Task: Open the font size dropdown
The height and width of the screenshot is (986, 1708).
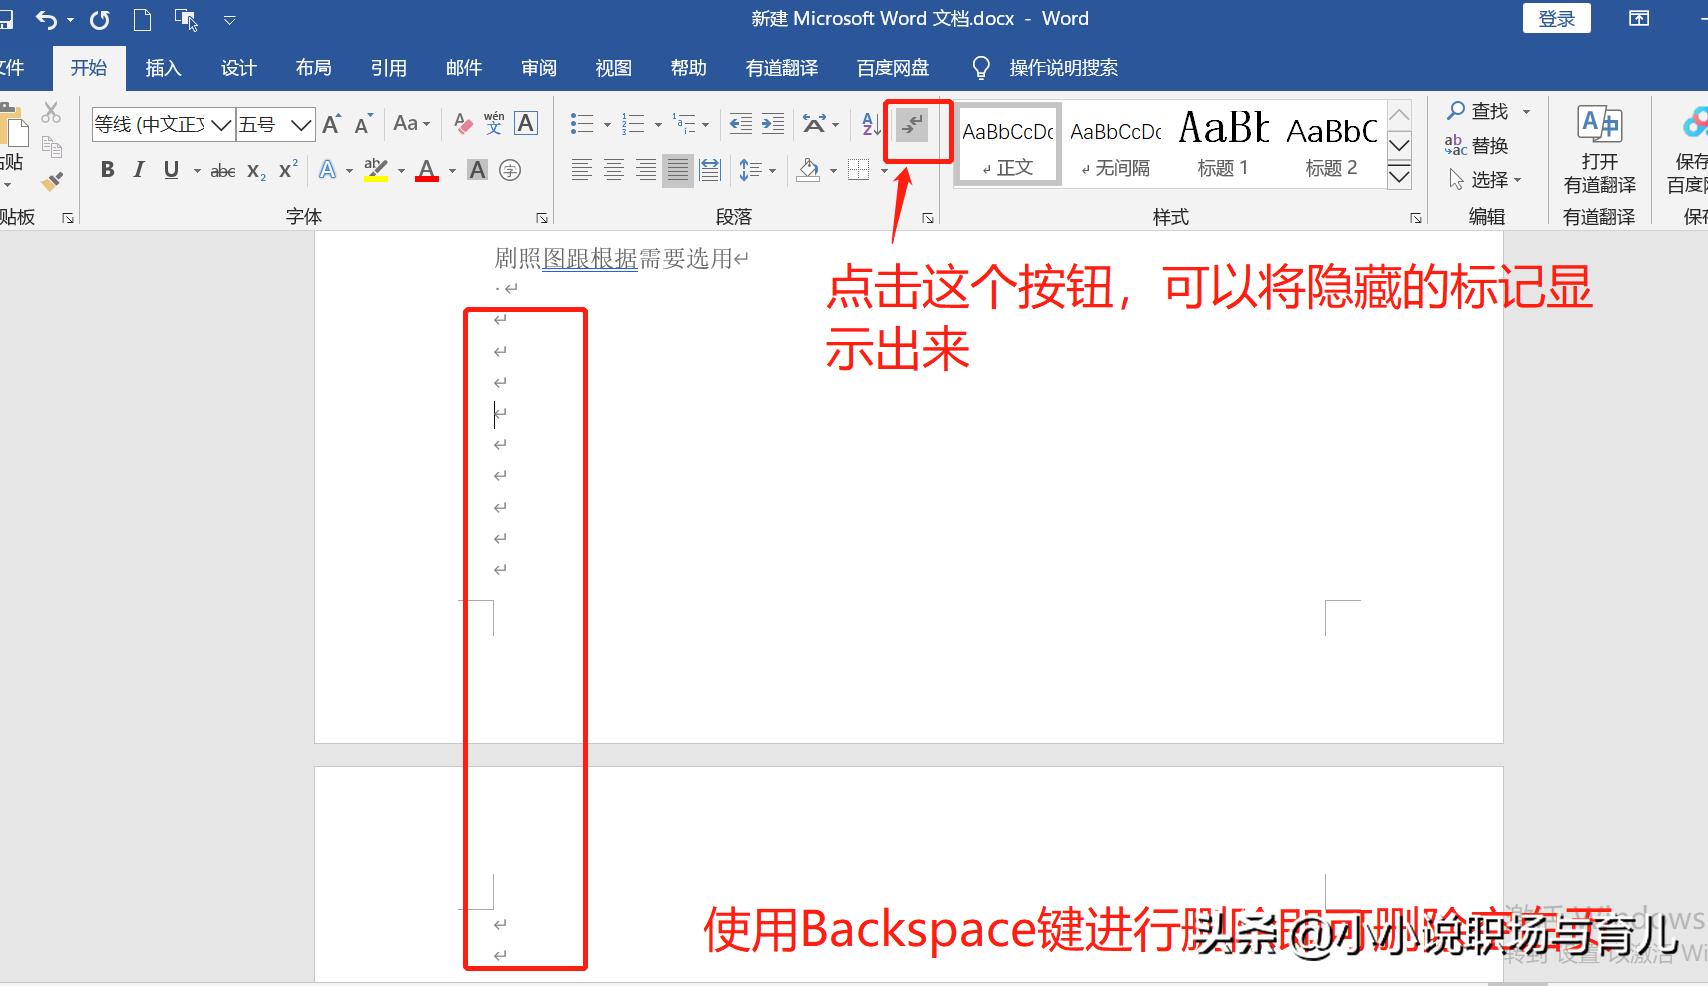Action: tap(300, 123)
